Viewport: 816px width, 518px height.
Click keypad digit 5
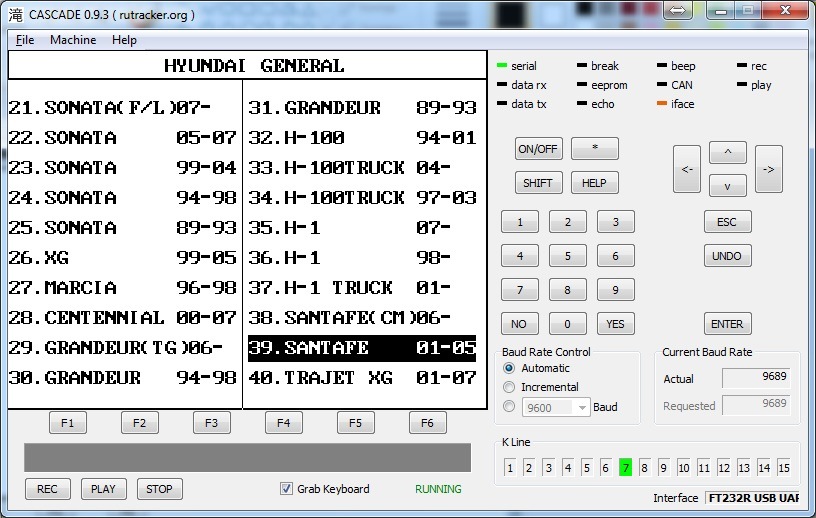point(567,256)
